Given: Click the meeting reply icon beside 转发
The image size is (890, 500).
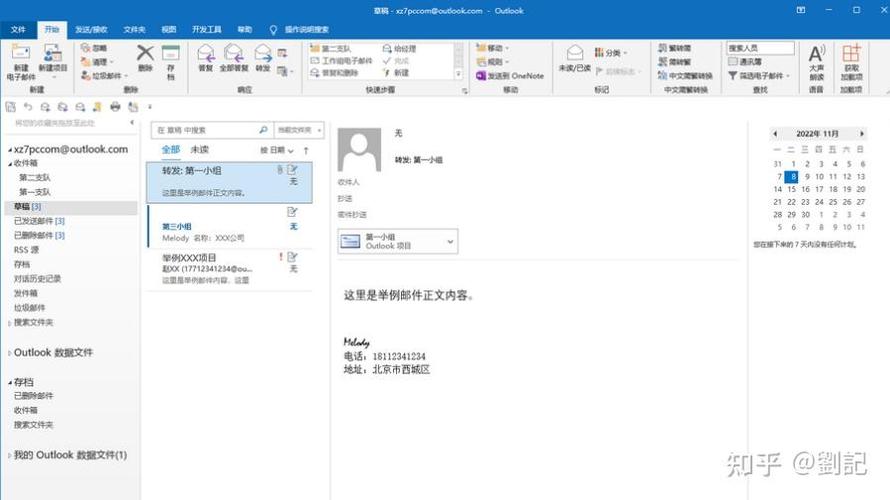Looking at the screenshot, I should pos(282,53).
